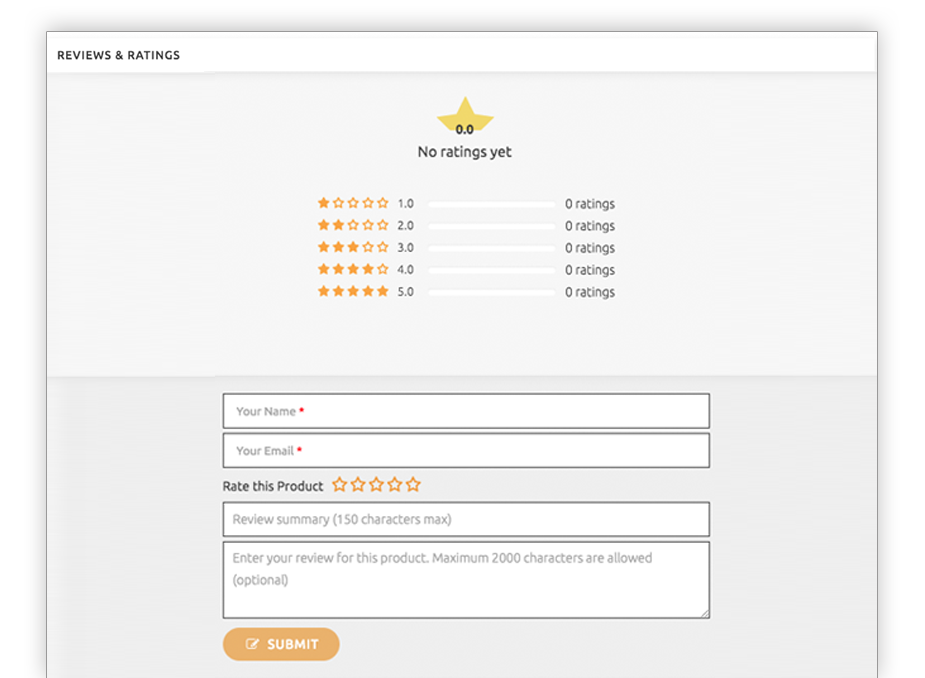
Task: Click the star row for the 2.0 rating
Action: coord(353,225)
